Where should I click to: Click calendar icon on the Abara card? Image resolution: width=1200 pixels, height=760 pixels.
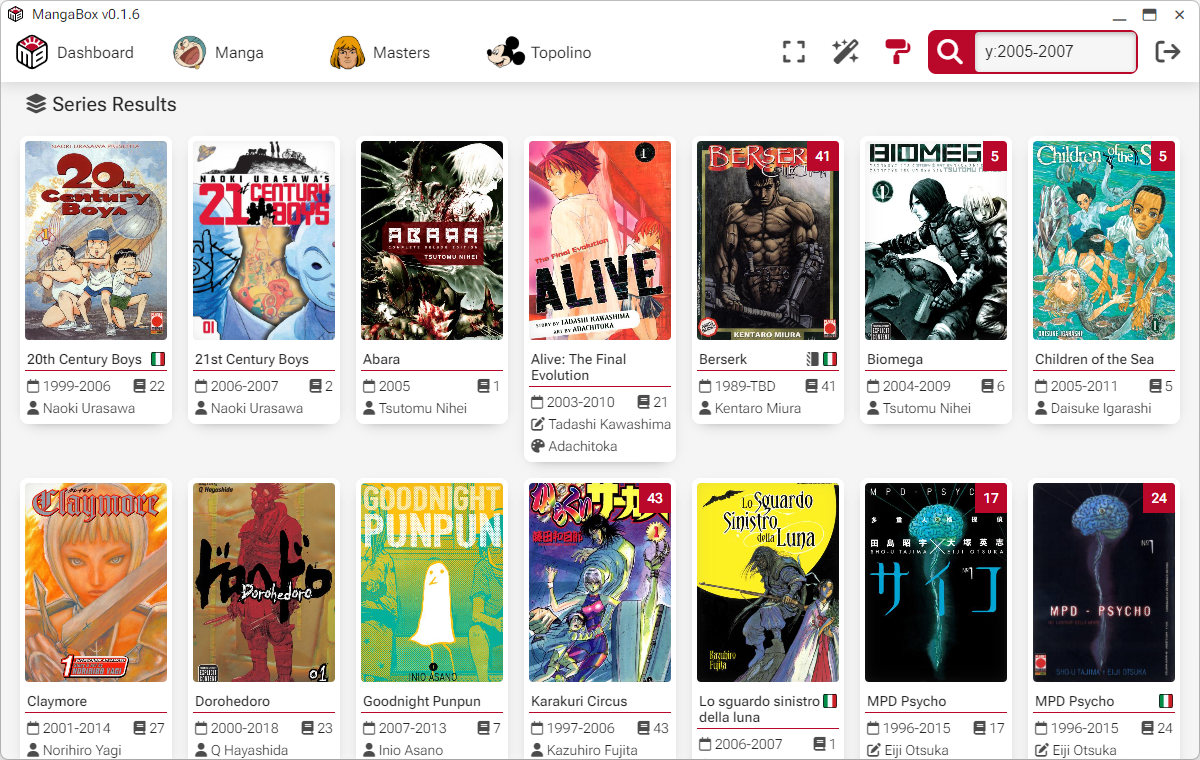pyautogui.click(x=369, y=386)
